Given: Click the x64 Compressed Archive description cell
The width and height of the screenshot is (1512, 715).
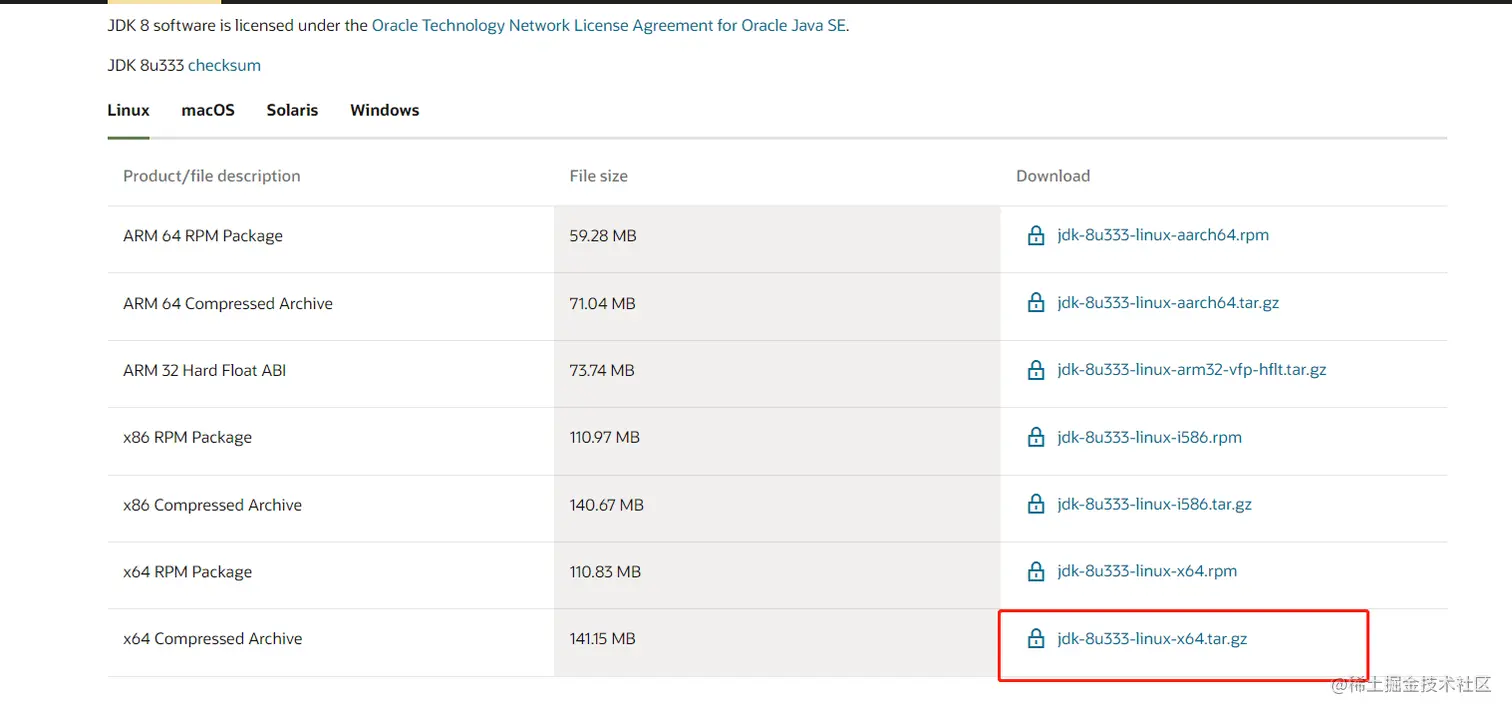Looking at the screenshot, I should [x=331, y=639].
